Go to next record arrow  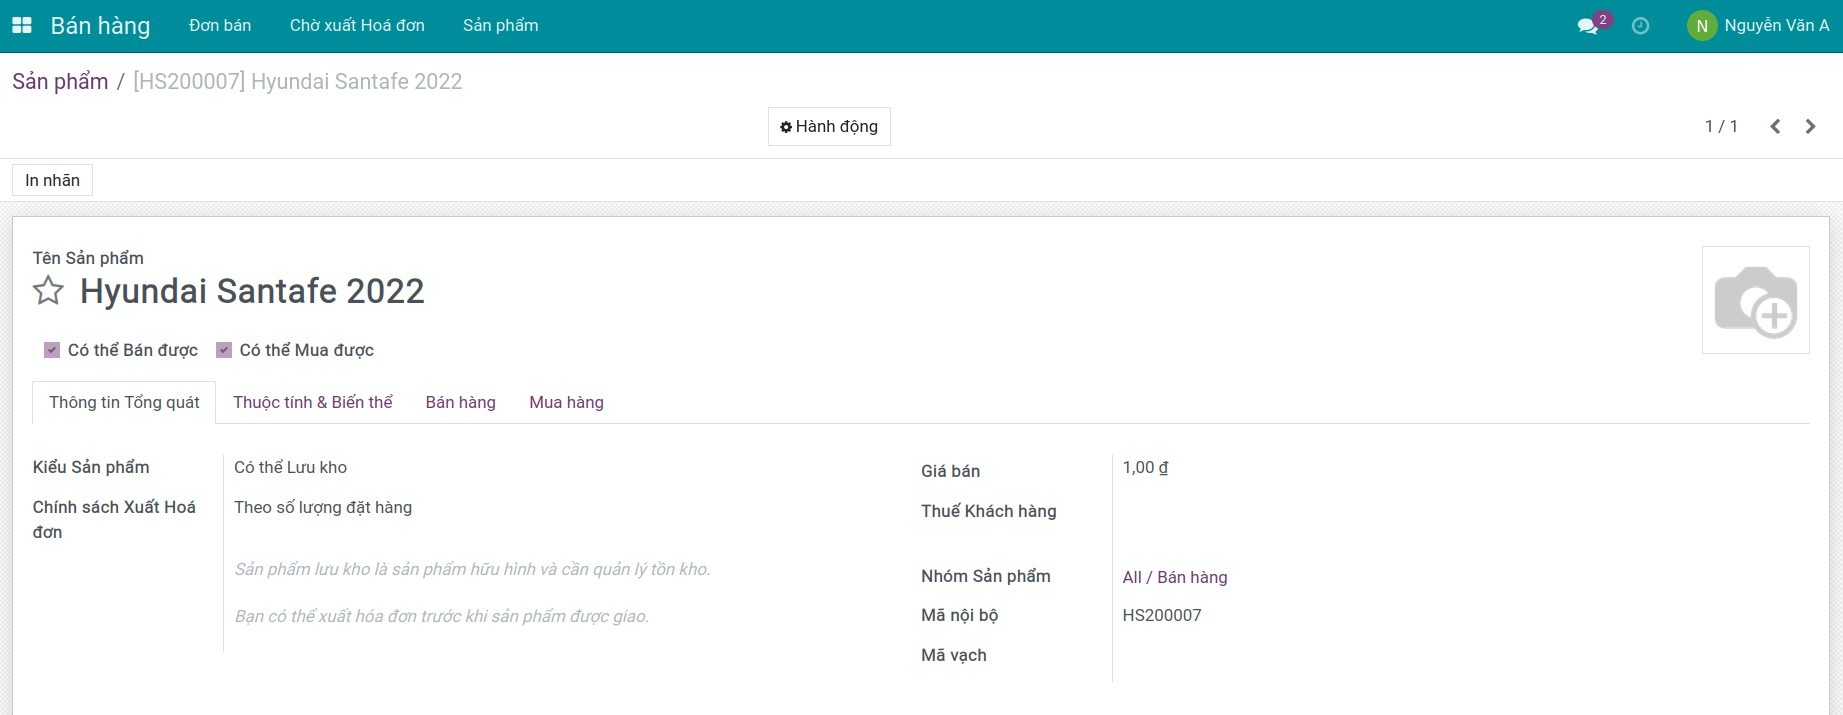(1810, 126)
